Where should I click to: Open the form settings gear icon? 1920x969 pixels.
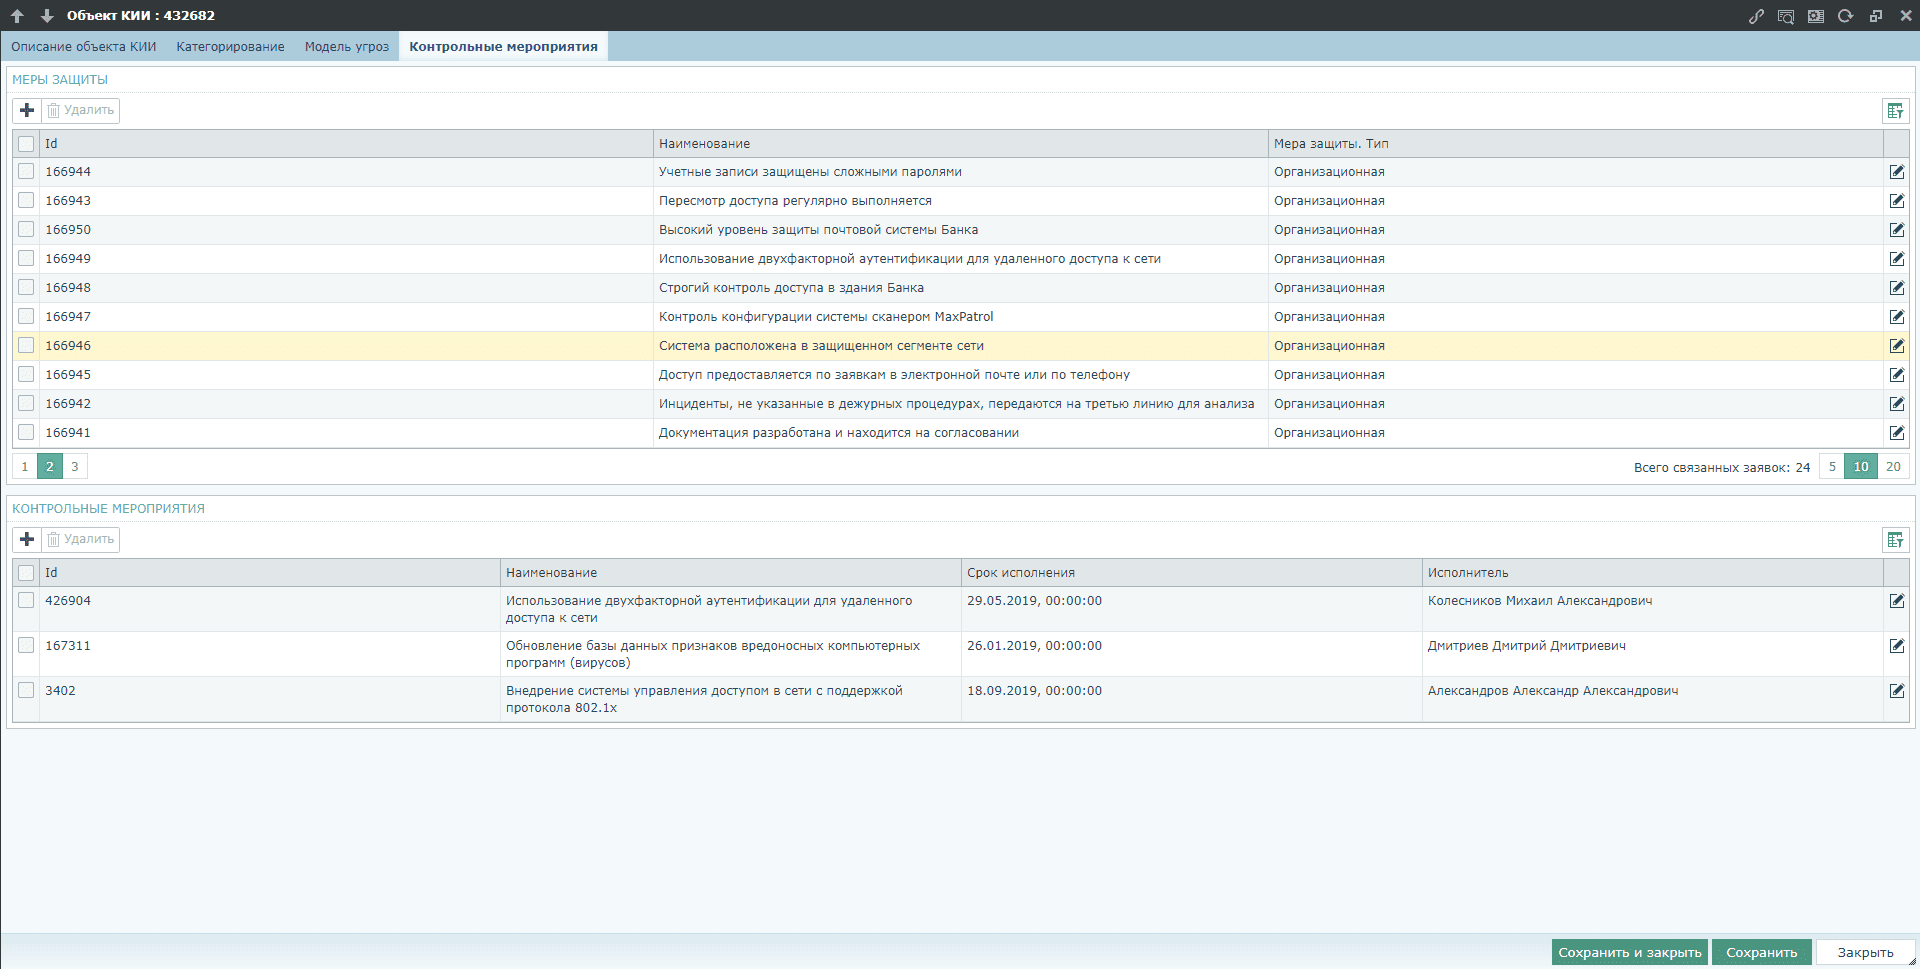coord(1816,16)
